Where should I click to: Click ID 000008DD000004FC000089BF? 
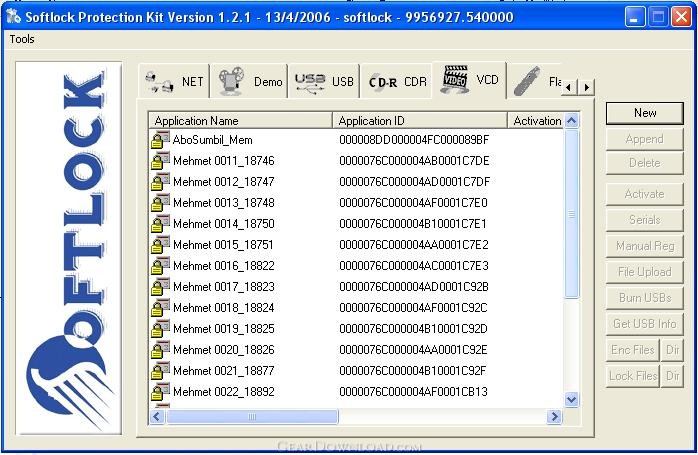click(x=414, y=140)
